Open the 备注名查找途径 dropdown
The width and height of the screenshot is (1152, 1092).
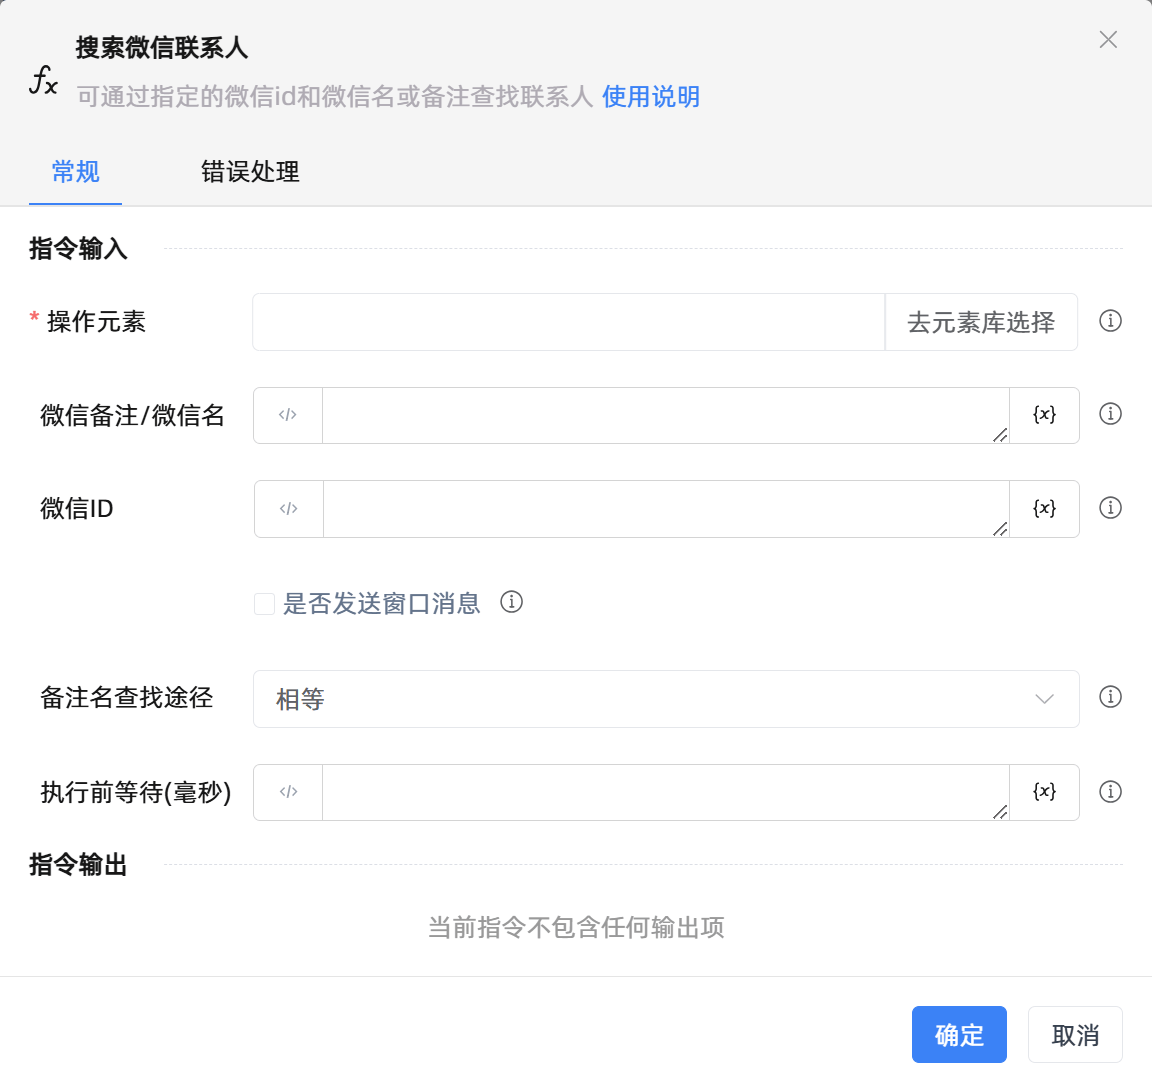(666, 699)
